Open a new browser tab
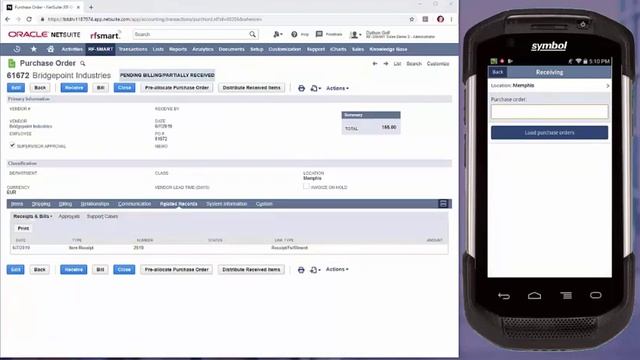Viewport: 640px width, 360px height. [91, 7]
